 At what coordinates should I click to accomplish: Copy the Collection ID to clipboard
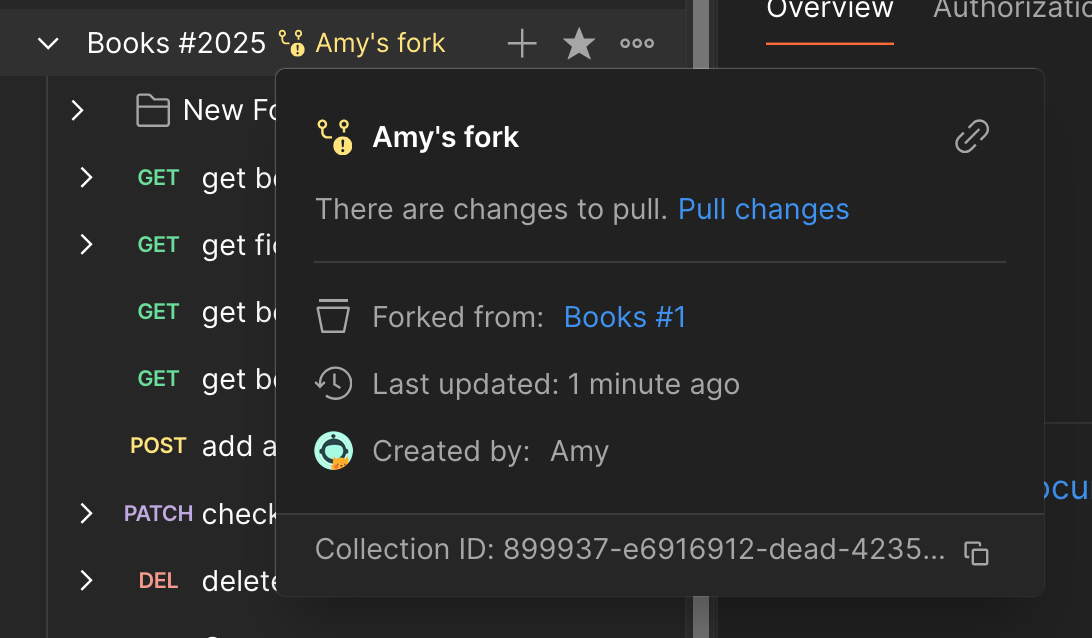click(976, 552)
